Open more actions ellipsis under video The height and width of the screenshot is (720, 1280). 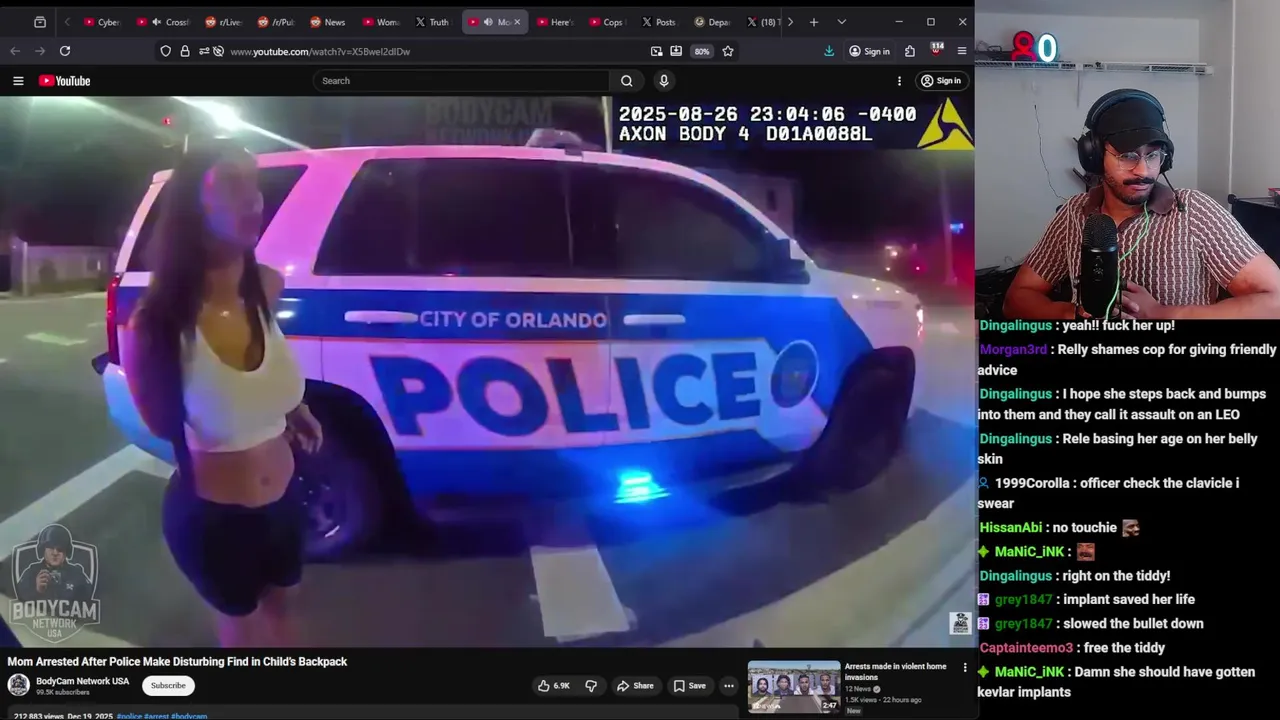(729, 686)
